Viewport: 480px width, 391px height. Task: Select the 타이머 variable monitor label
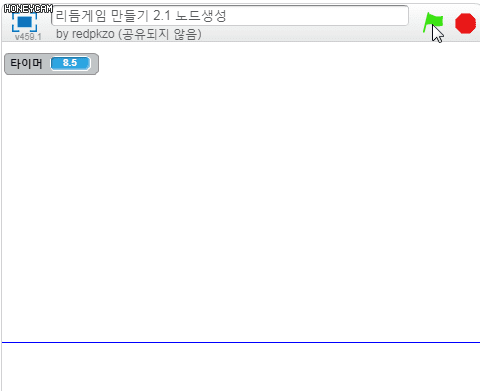coord(26,63)
